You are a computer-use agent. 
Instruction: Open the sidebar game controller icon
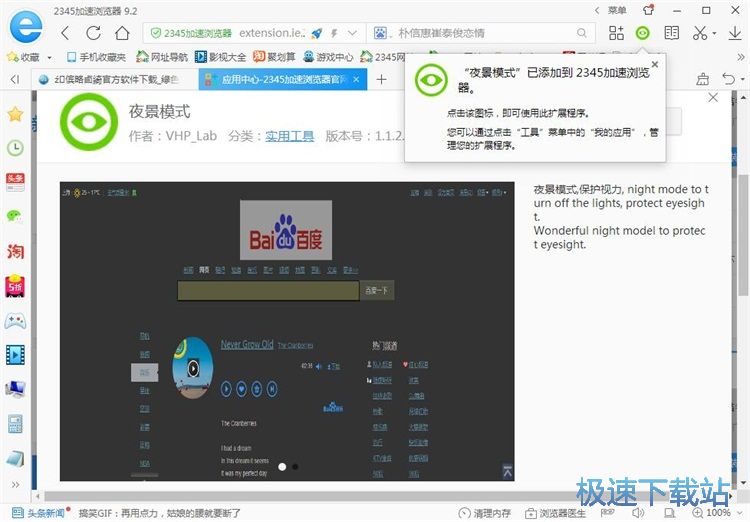15,321
